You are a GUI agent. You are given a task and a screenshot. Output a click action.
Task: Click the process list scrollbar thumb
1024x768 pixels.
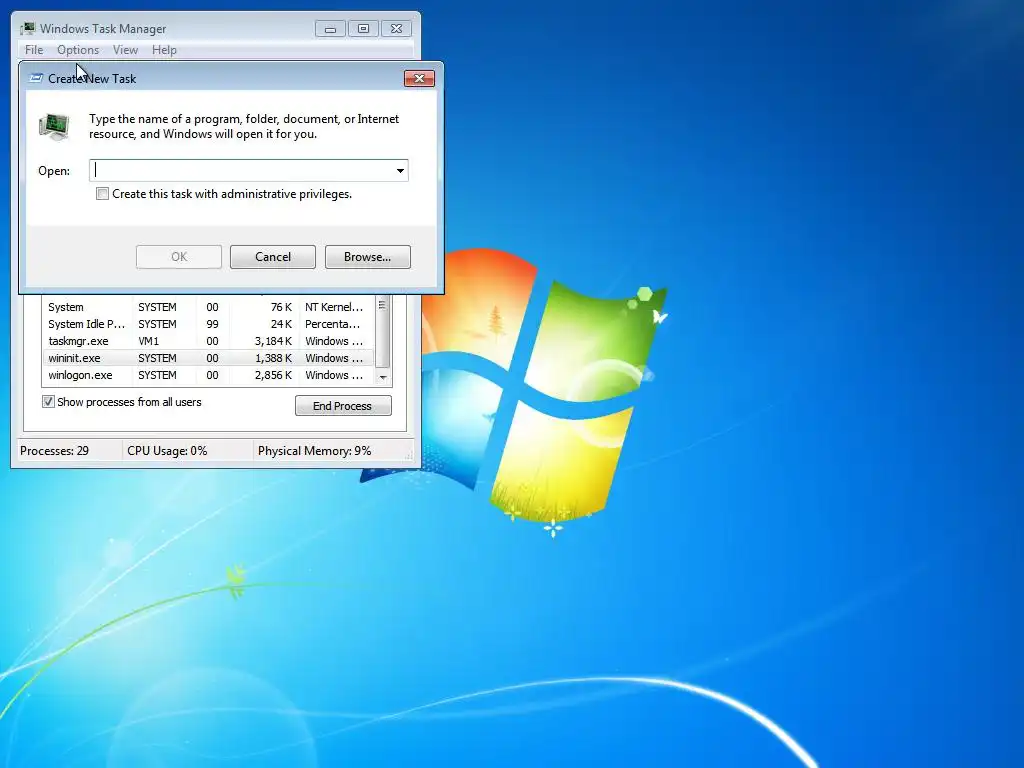(383, 330)
